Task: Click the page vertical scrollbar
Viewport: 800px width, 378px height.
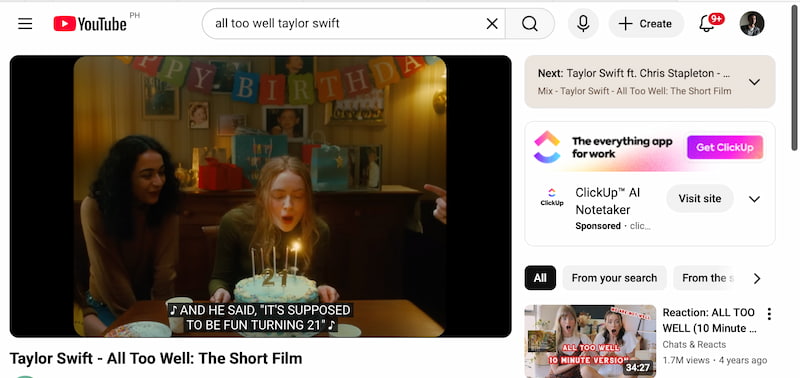Action: 794,77
